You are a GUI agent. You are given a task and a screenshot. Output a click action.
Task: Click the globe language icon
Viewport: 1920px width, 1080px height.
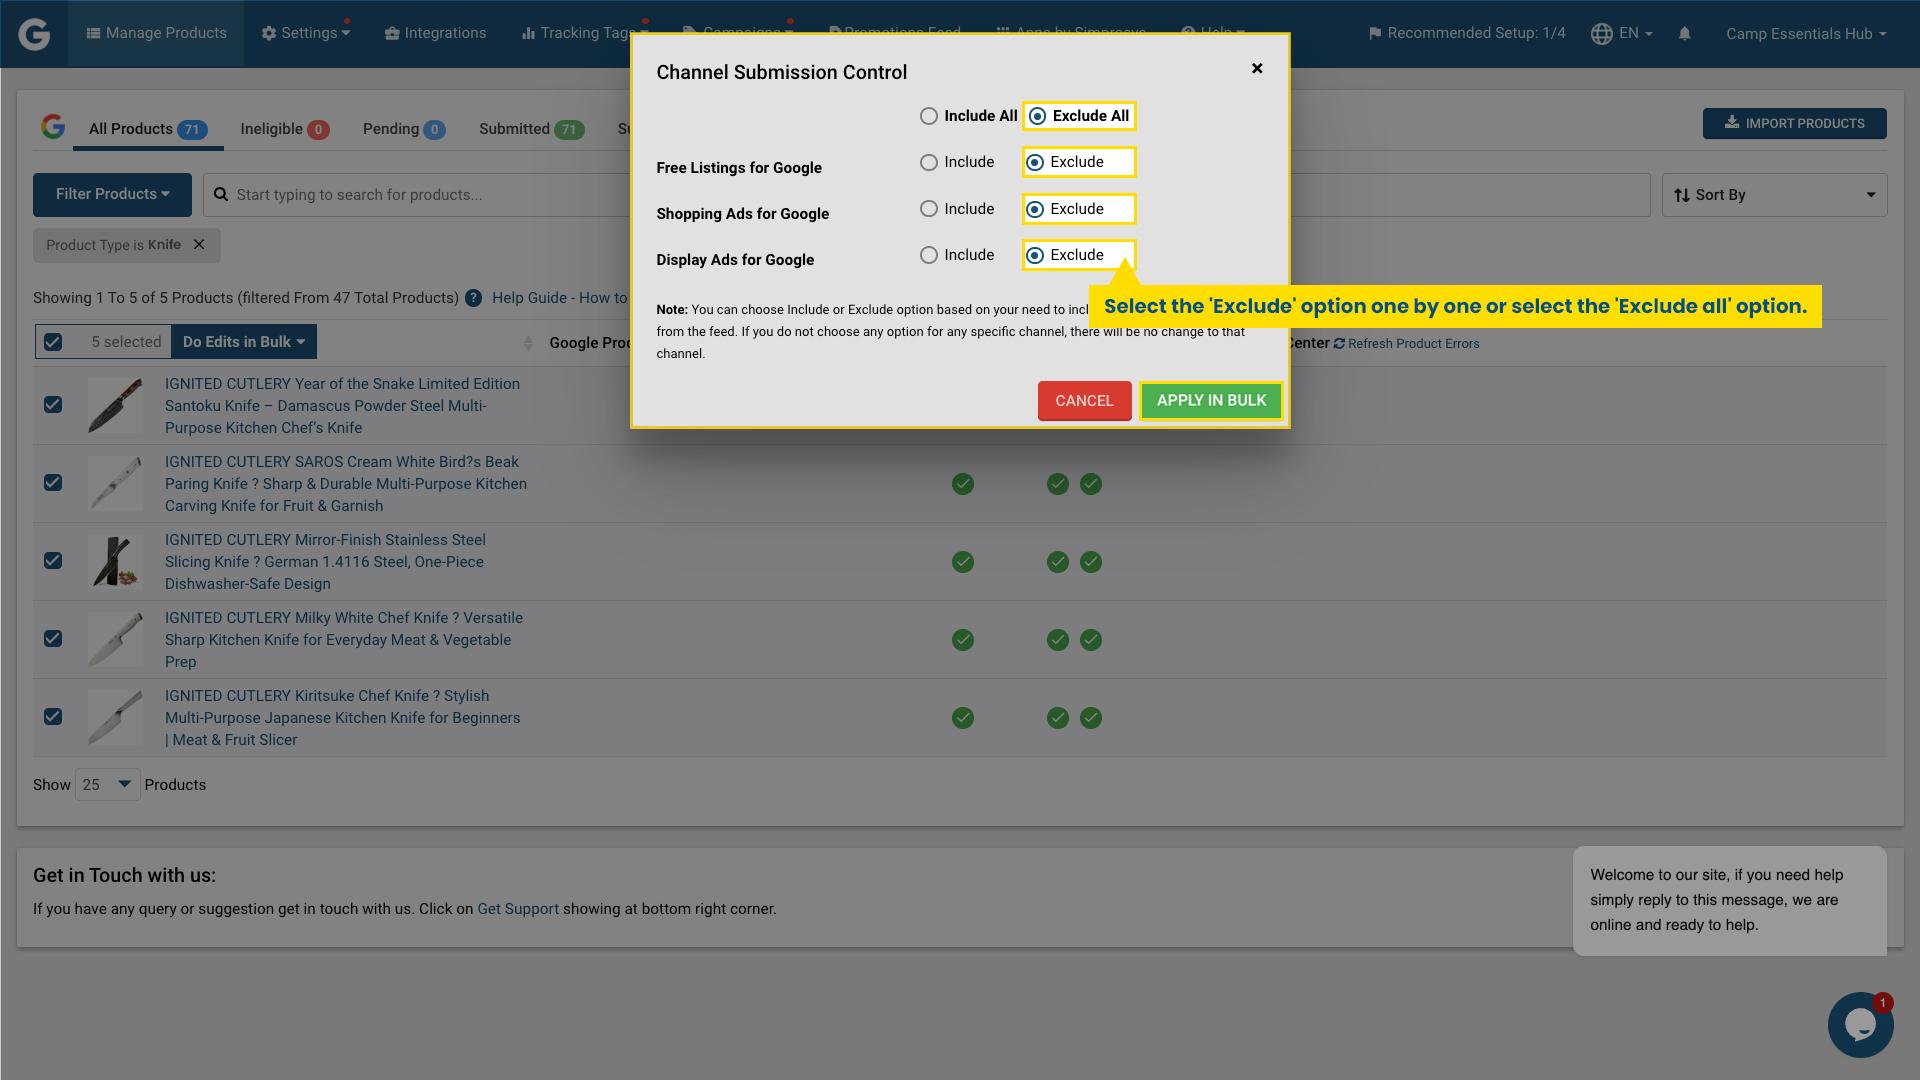(1600, 33)
